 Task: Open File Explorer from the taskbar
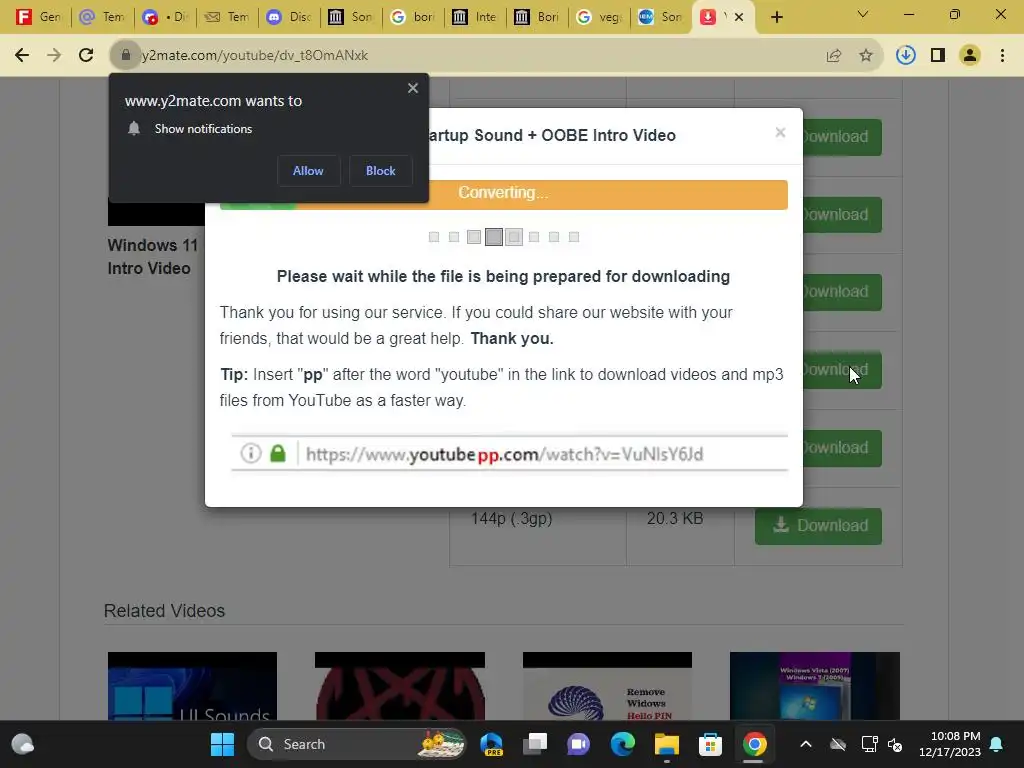(667, 744)
